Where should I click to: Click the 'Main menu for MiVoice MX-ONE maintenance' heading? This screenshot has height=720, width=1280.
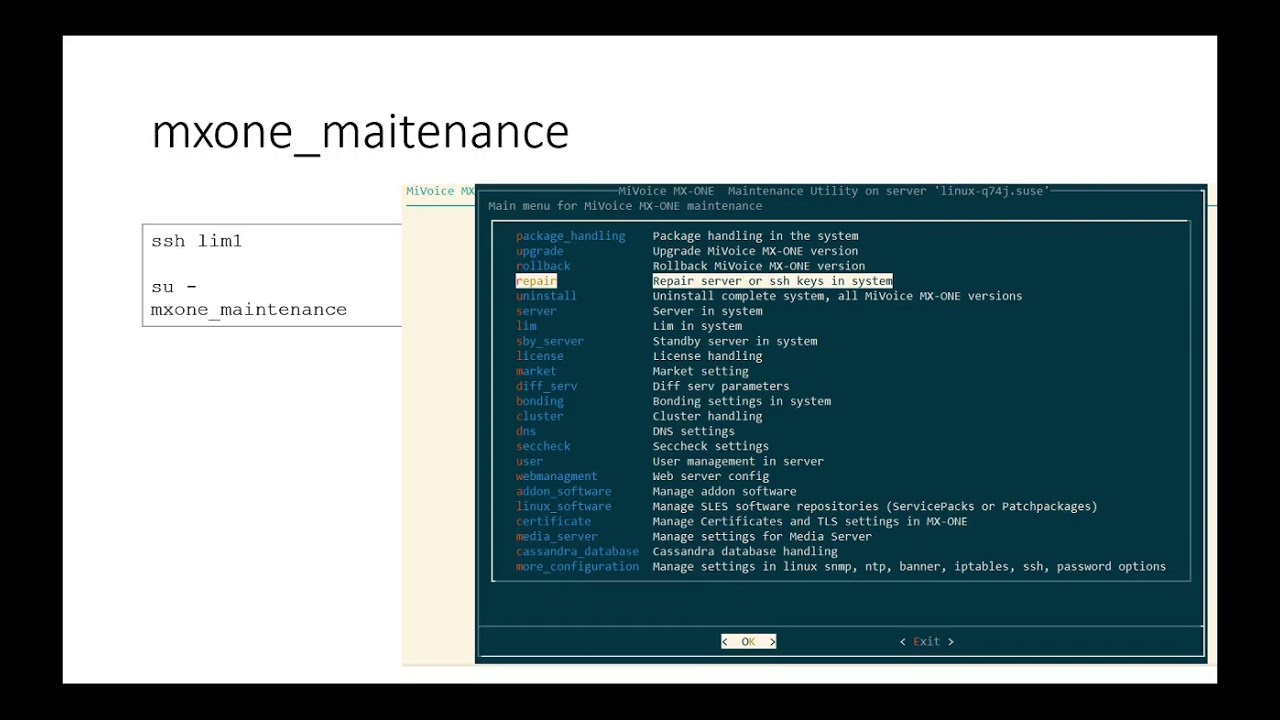pos(625,206)
